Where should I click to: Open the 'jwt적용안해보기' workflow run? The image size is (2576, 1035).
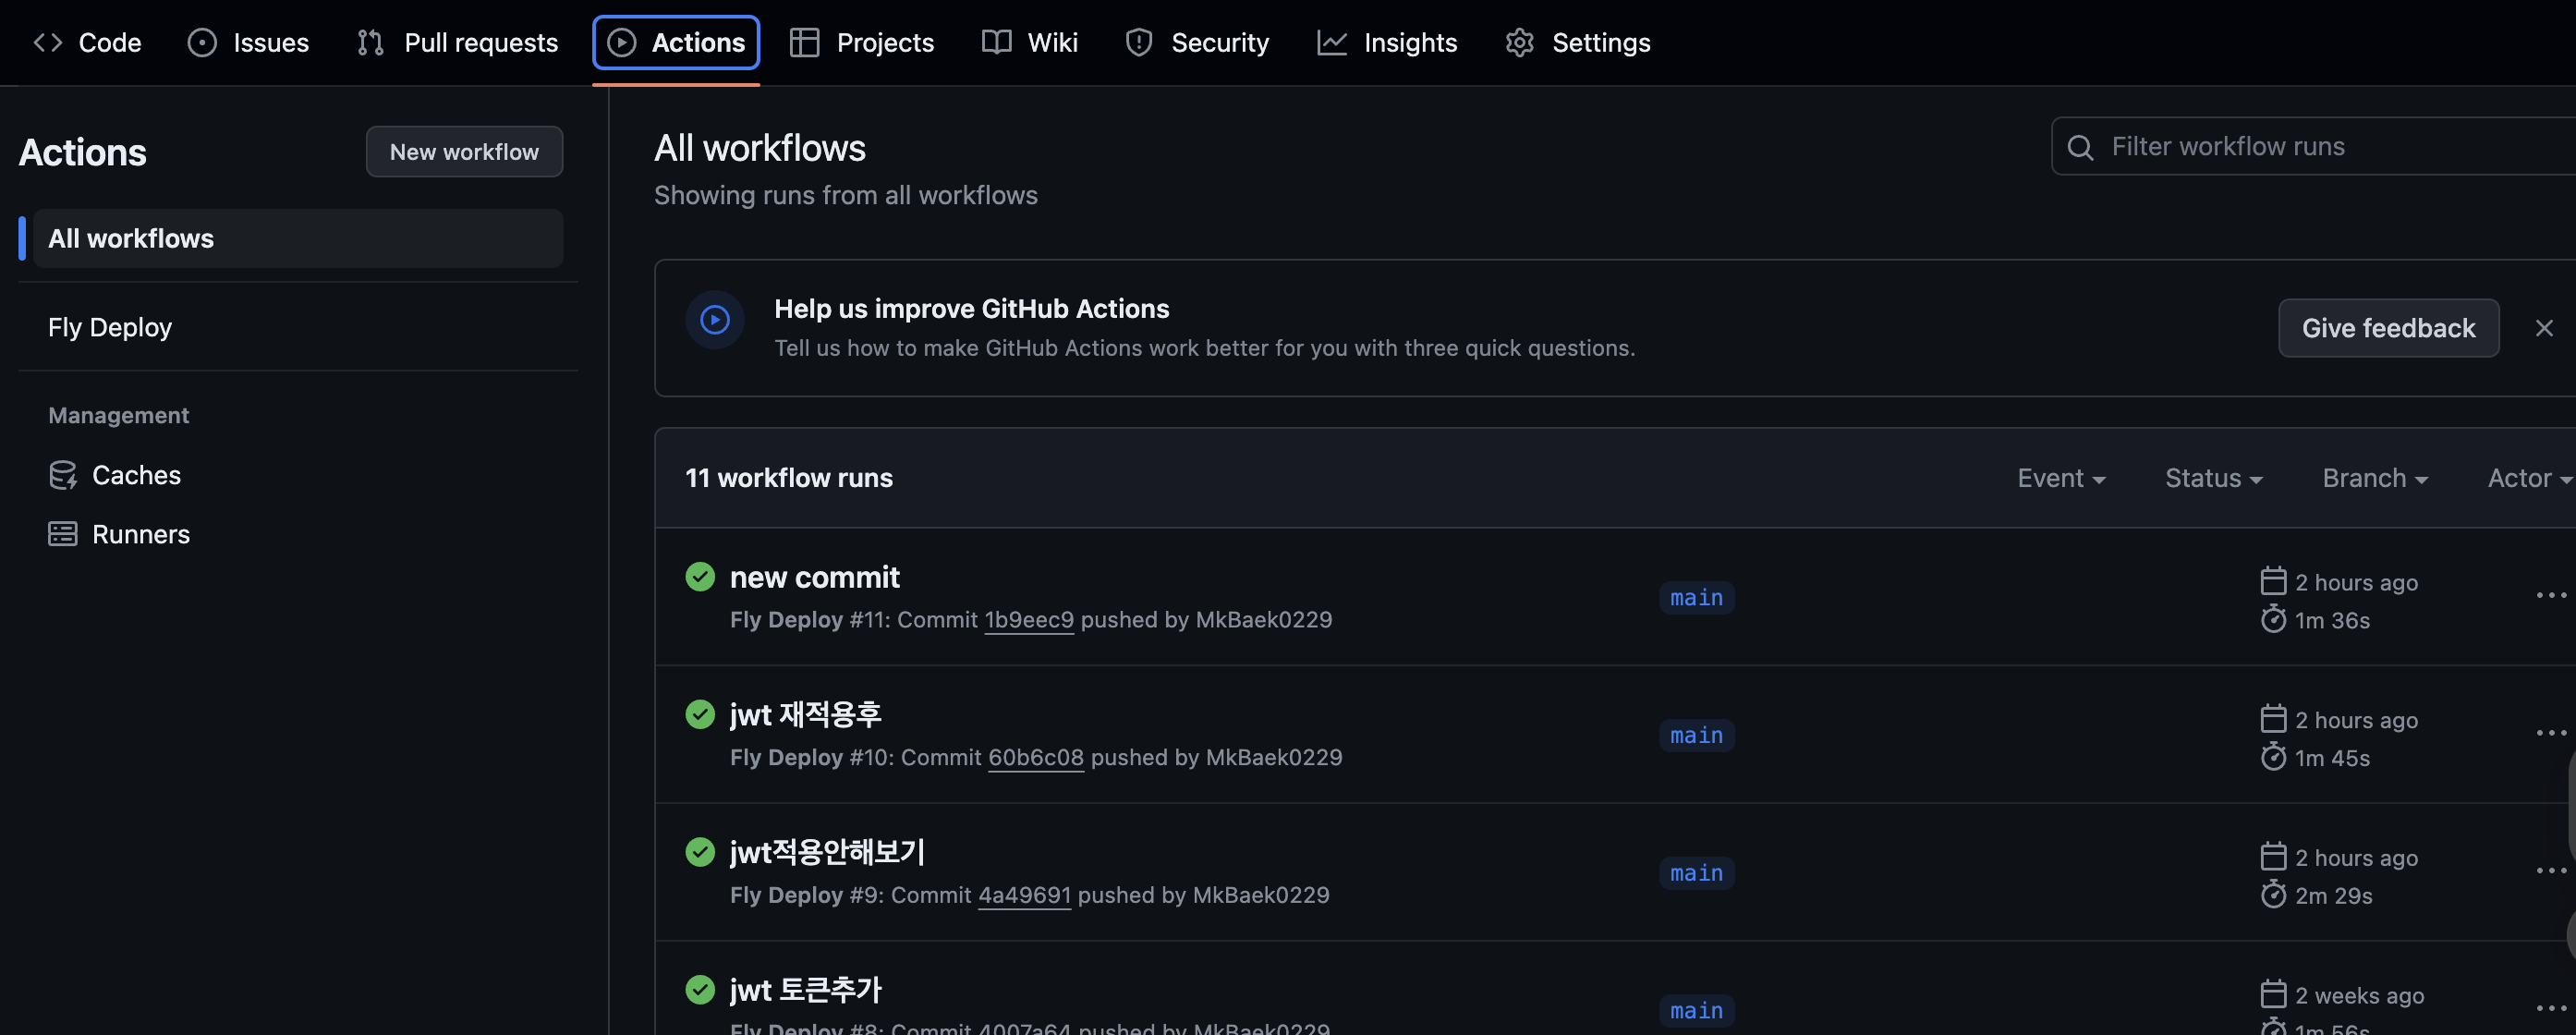[827, 852]
